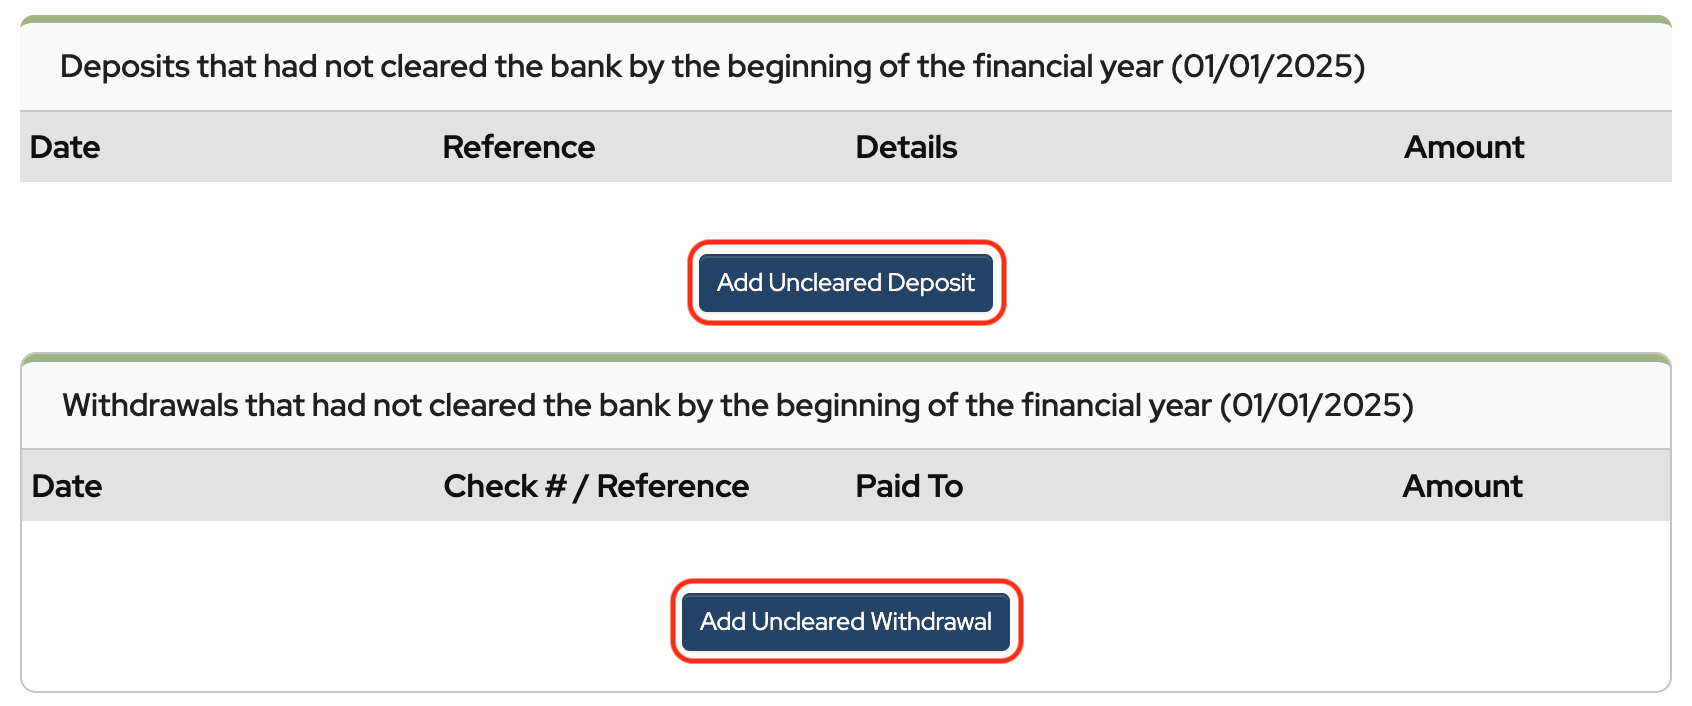Click the Reference column header in deposits table
Viewport: 1692px width, 706px height.
tap(518, 147)
